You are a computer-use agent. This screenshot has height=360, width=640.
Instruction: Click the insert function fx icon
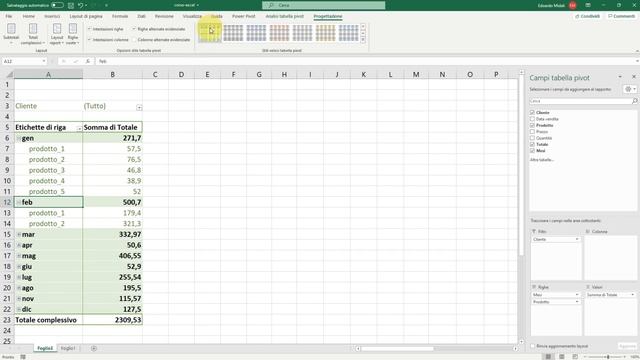click(x=88, y=61)
